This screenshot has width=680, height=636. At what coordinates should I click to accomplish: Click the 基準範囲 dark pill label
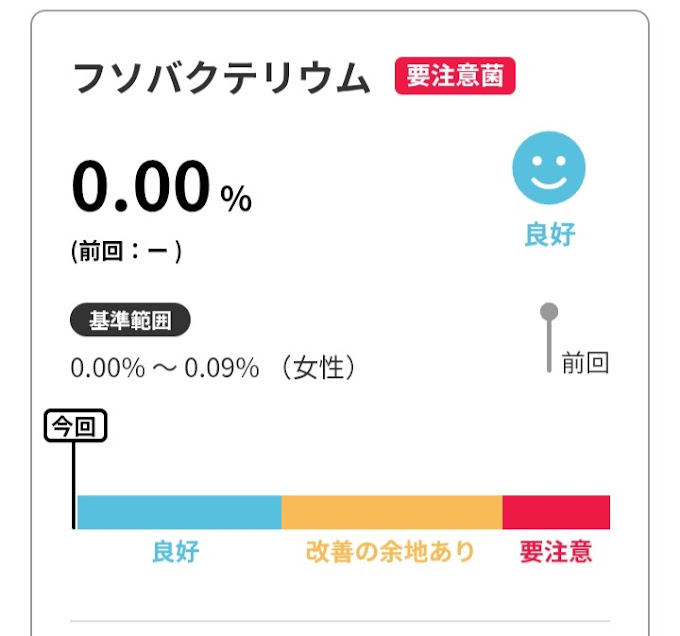(x=130, y=321)
